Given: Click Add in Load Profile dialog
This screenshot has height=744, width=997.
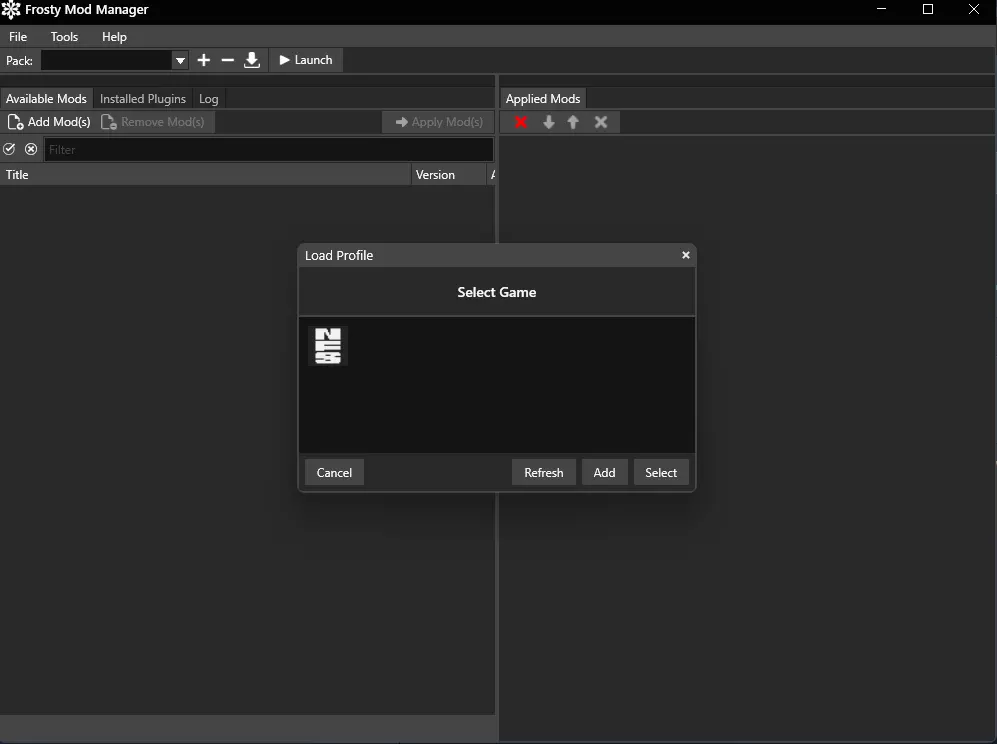Looking at the screenshot, I should click(604, 472).
